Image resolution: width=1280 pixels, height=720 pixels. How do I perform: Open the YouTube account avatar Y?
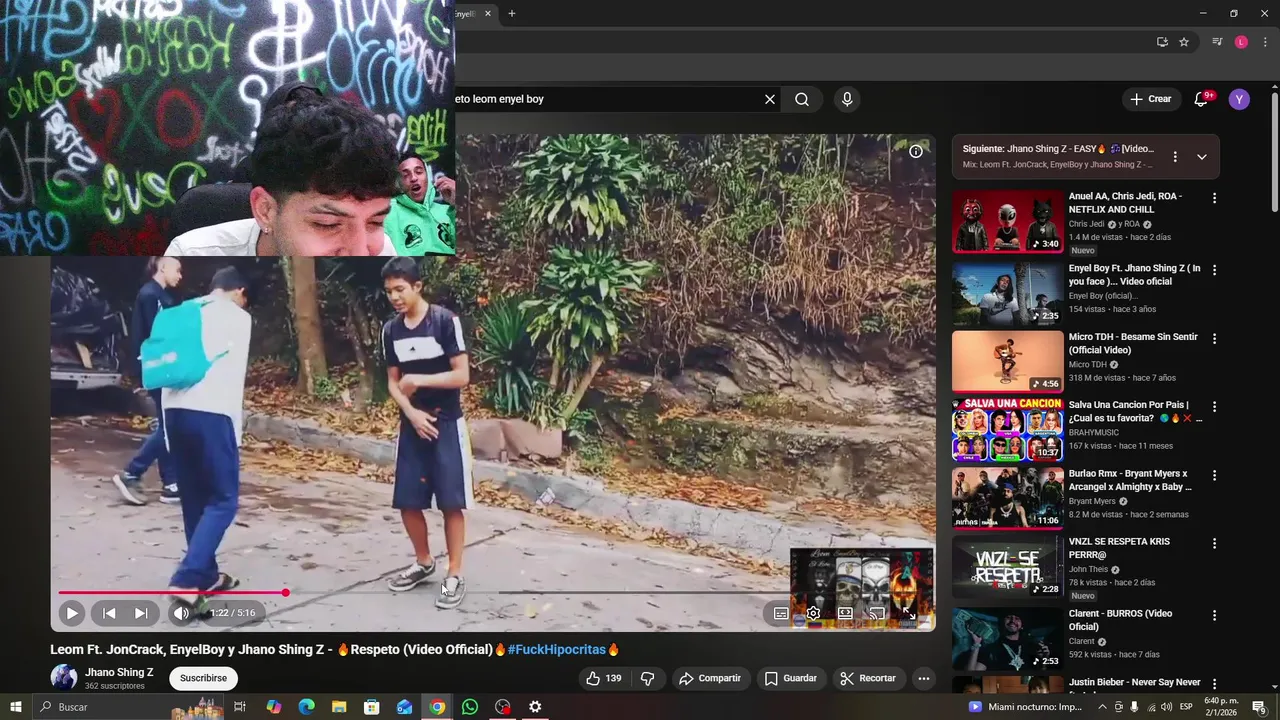click(x=1239, y=99)
